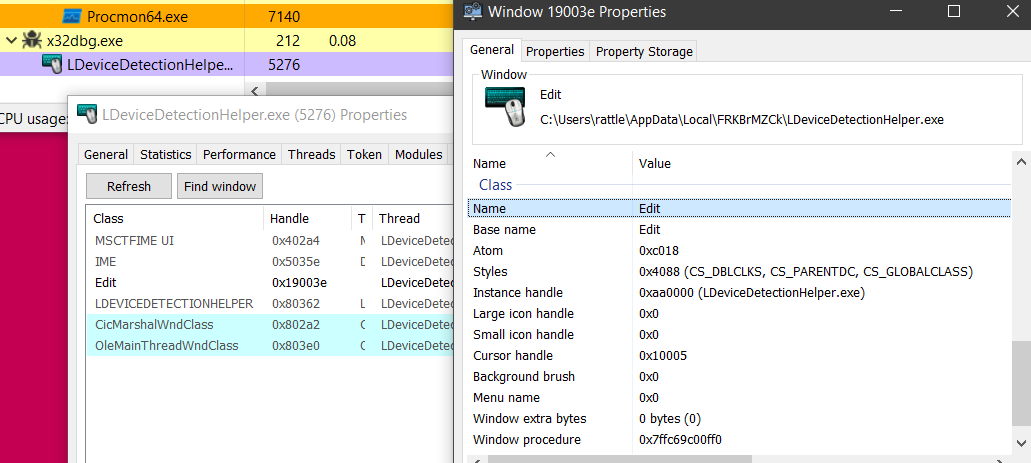The width and height of the screenshot is (1031, 463).
Task: Select the Atom property row
Action: (x=739, y=251)
